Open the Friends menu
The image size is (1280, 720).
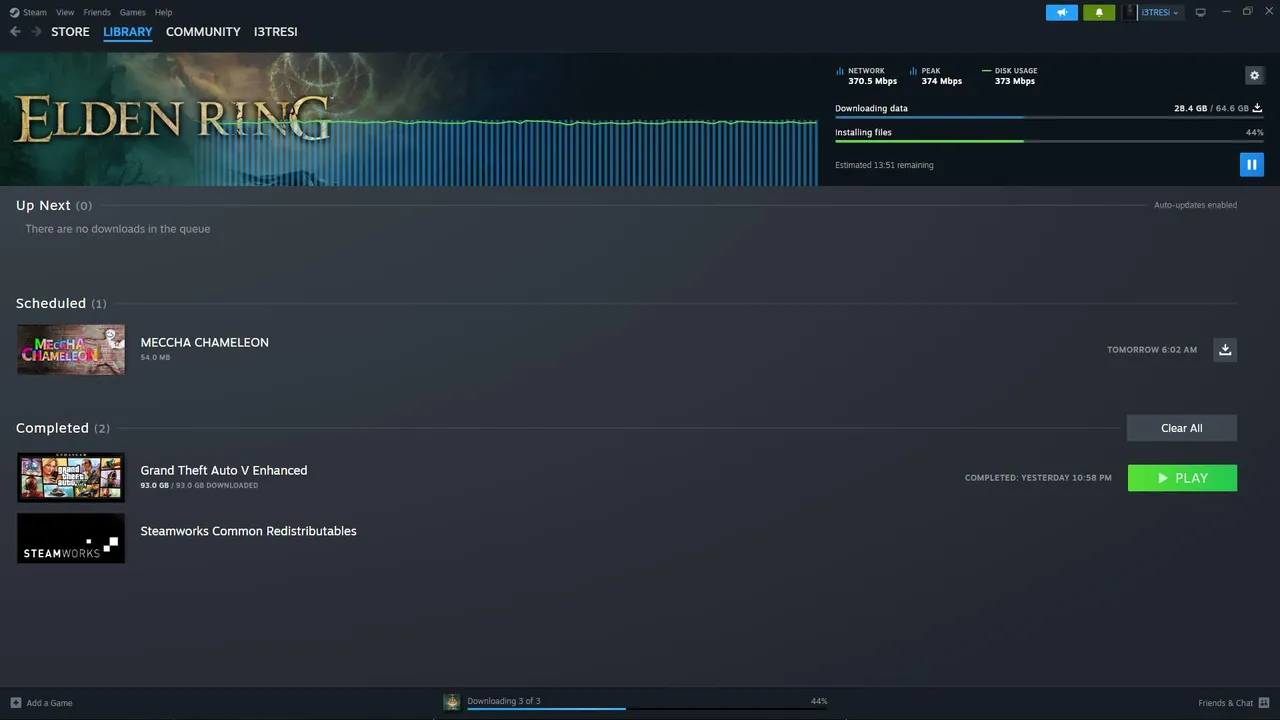click(x=97, y=12)
